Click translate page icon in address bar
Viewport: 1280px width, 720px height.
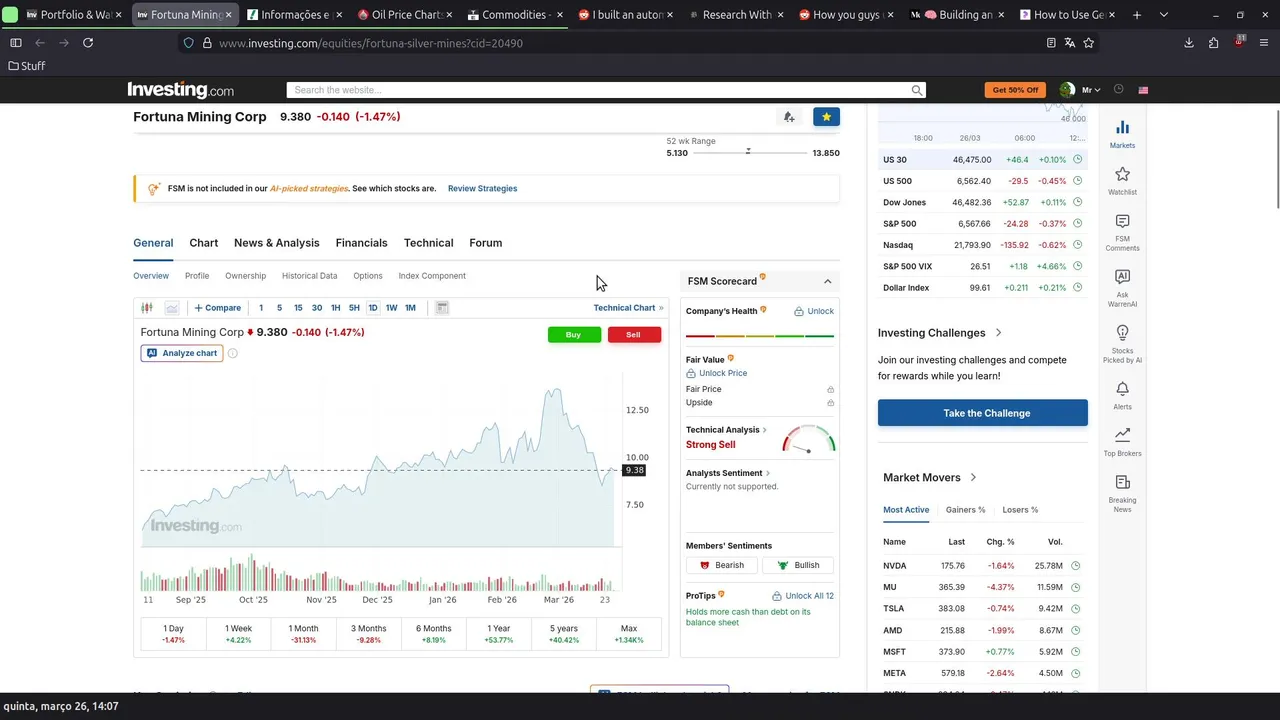click(1070, 43)
